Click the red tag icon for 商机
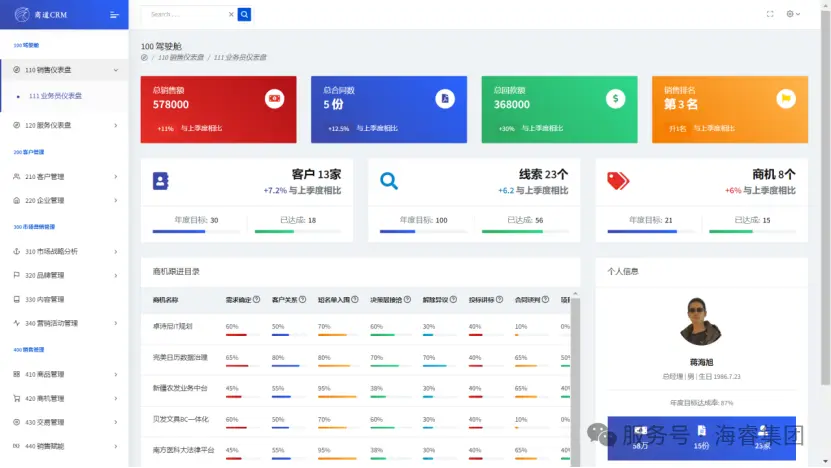 point(618,181)
